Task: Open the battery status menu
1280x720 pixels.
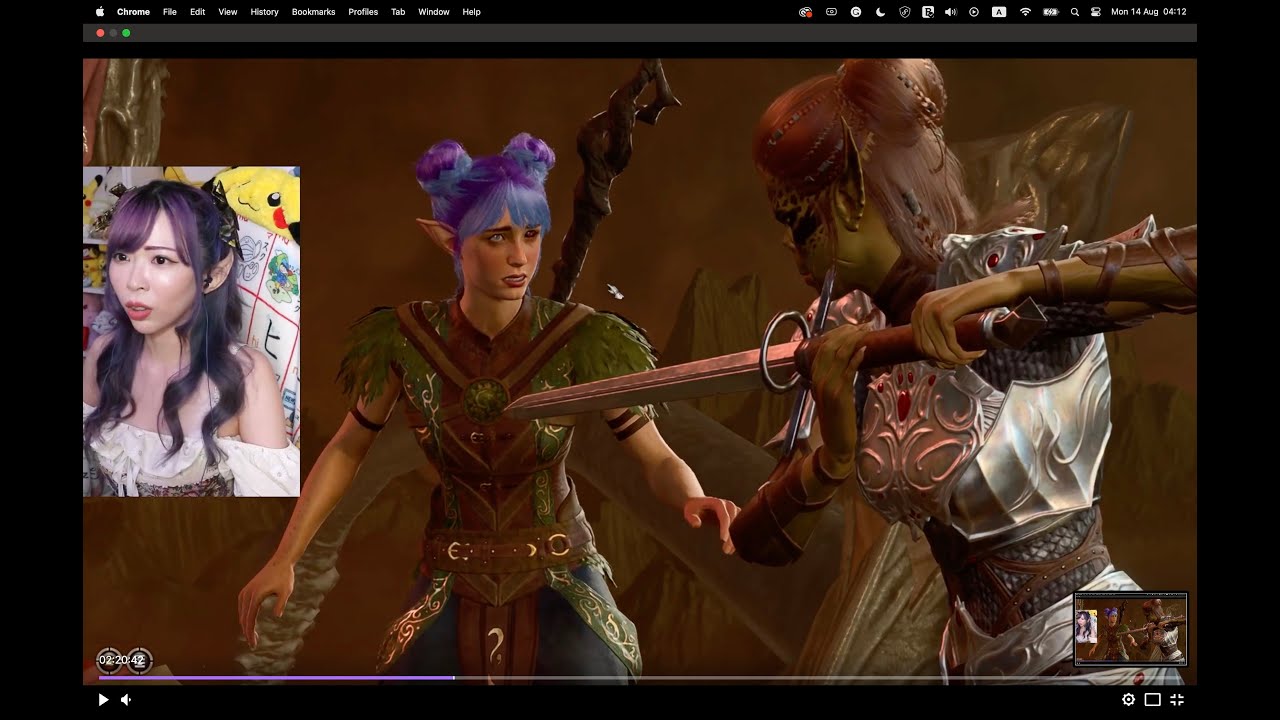Action: (1051, 12)
